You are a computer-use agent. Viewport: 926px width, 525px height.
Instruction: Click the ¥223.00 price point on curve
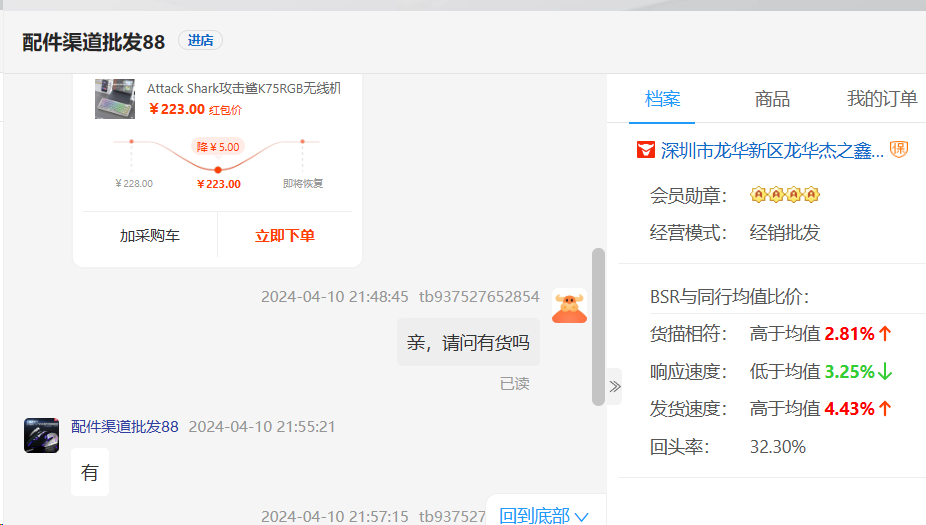(218, 170)
